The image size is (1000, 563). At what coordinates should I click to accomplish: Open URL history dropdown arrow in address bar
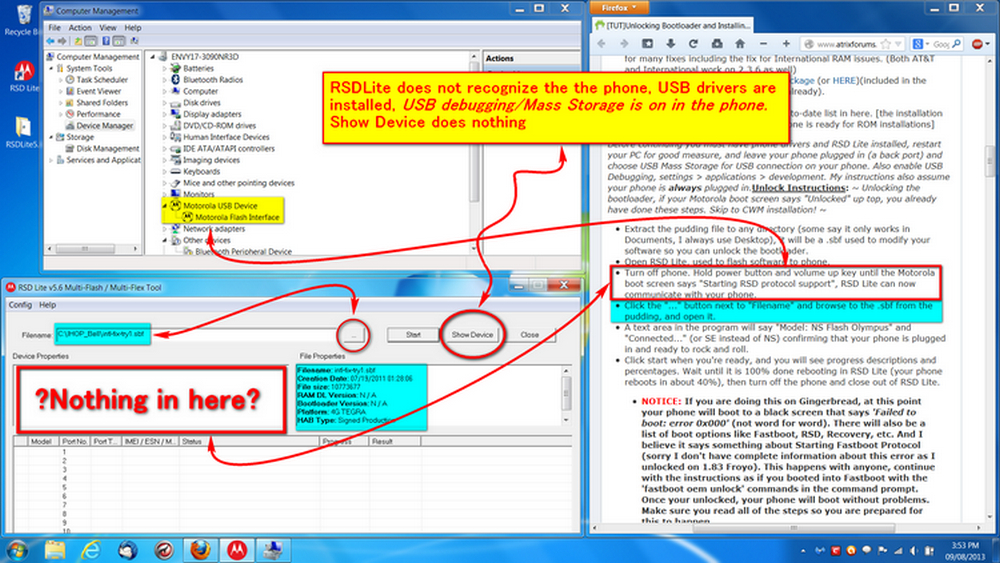click(898, 44)
